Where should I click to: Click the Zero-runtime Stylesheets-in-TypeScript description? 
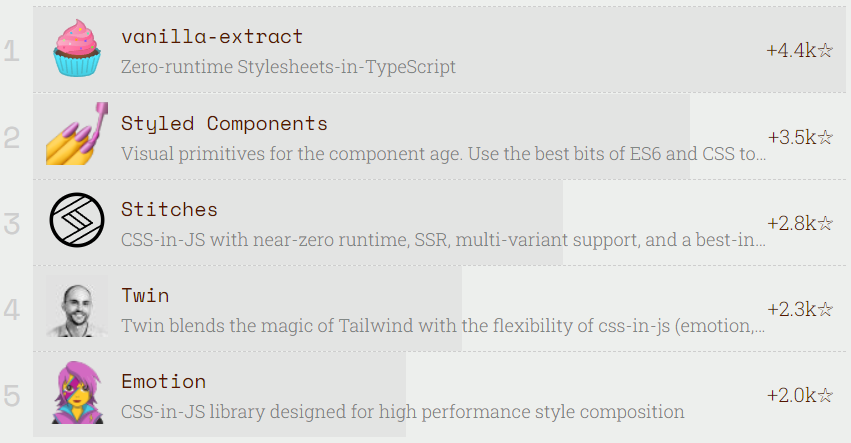coord(288,67)
